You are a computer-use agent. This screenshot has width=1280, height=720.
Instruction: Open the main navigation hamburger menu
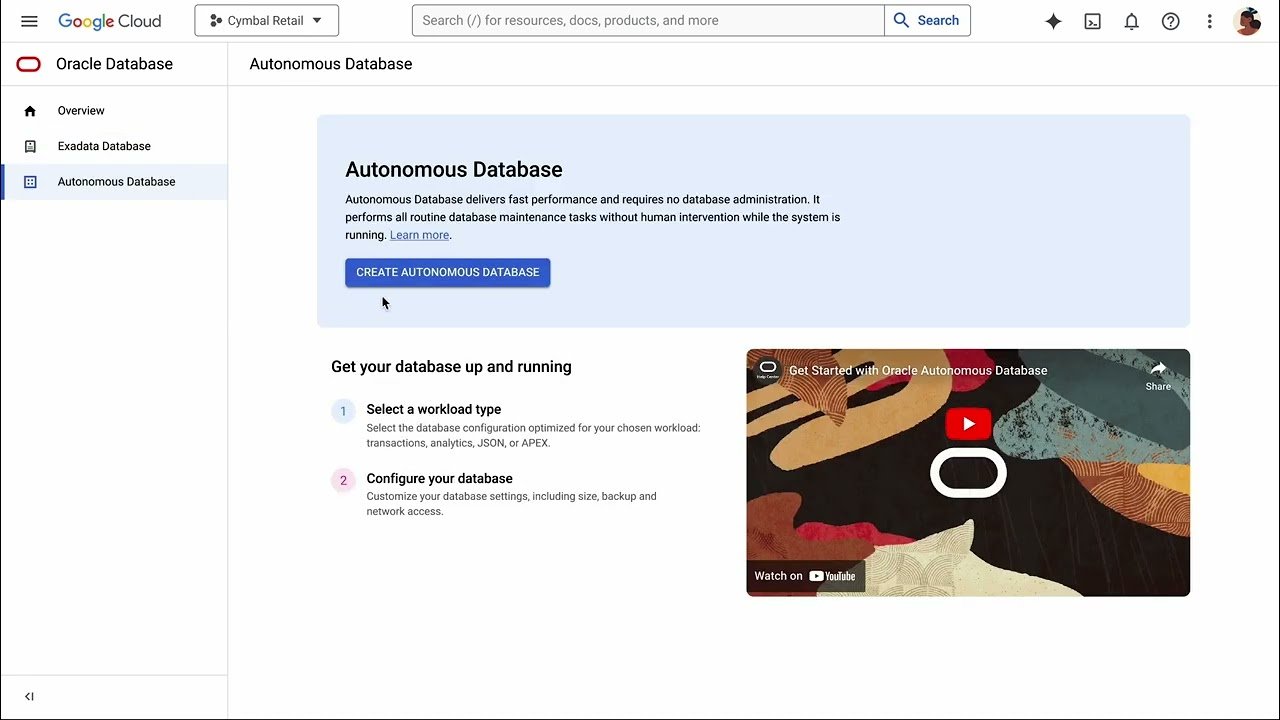point(29,21)
